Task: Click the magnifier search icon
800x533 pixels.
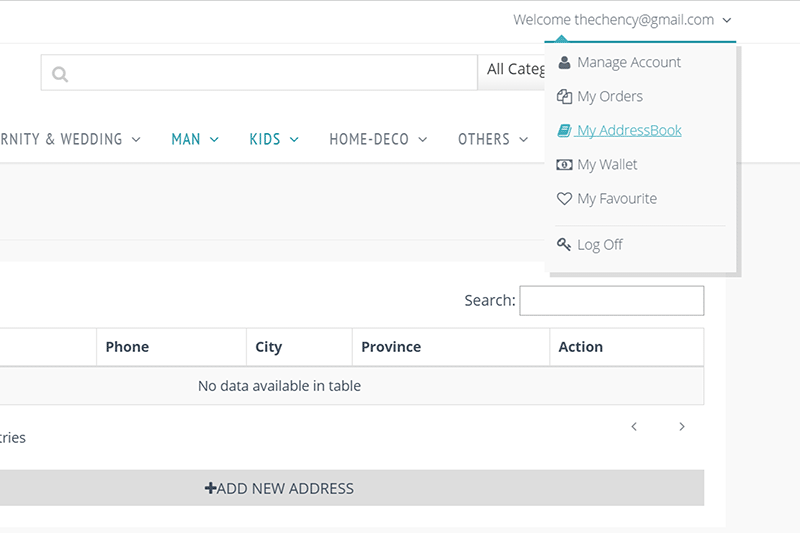Action: coord(60,73)
